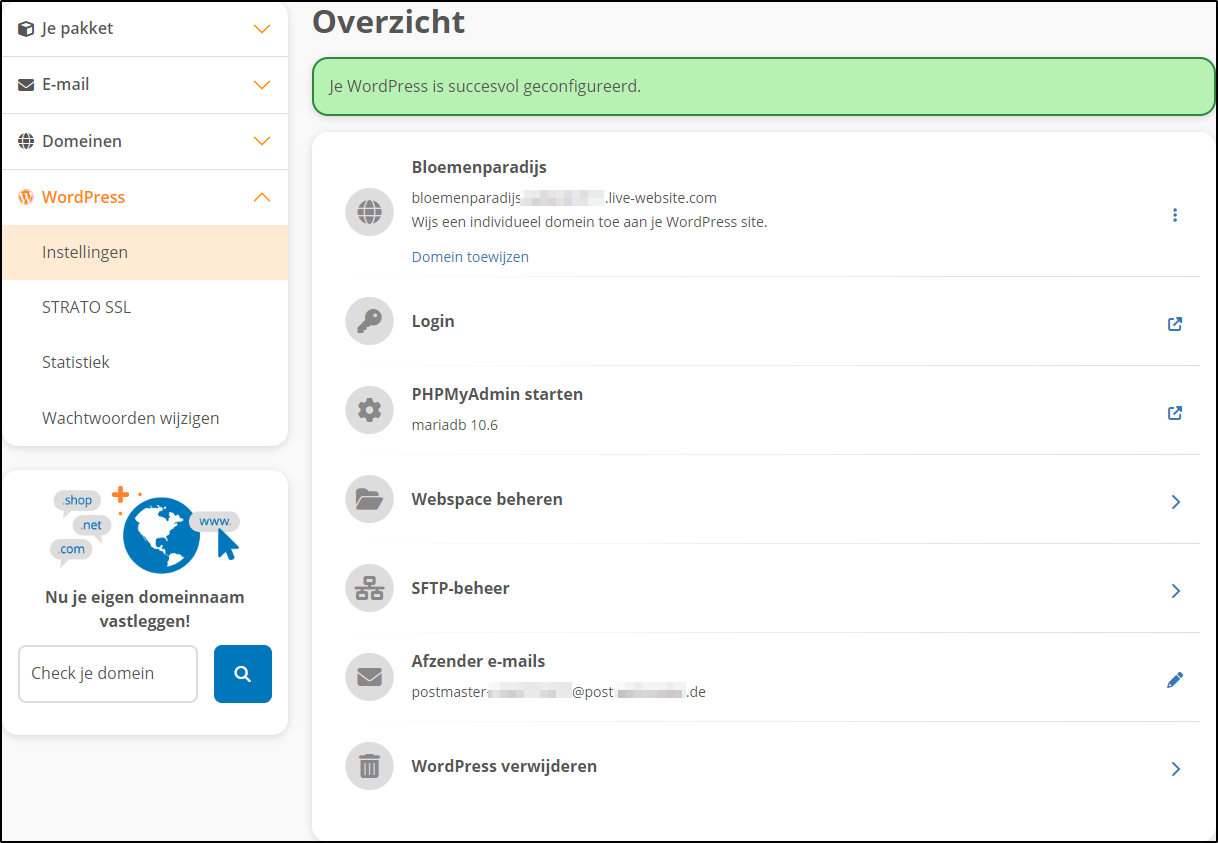Expand the Je pakket section
Image resolution: width=1218 pixels, height=843 pixels.
(145, 28)
